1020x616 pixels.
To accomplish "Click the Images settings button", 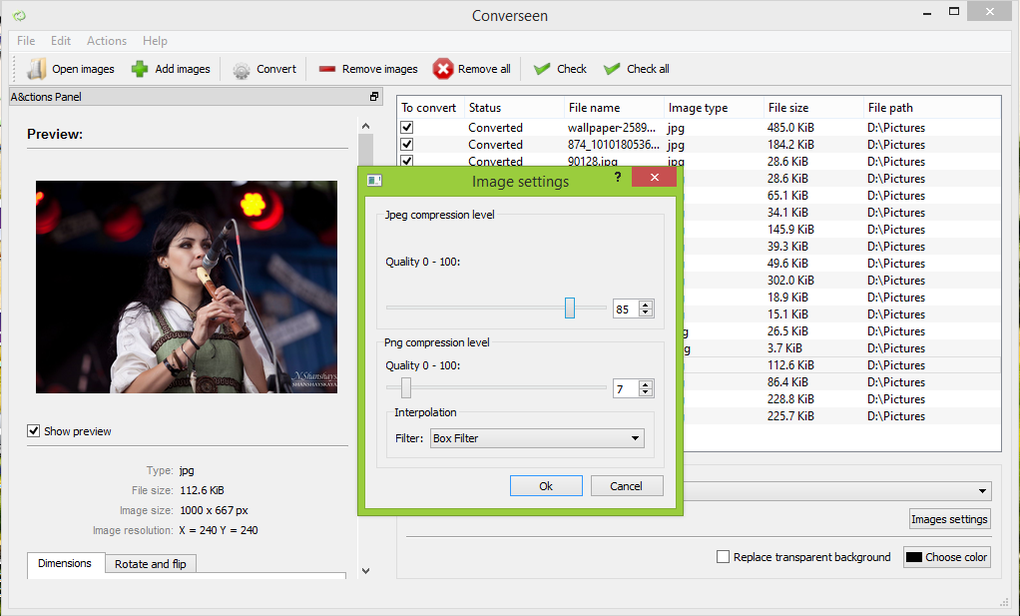I will click(x=950, y=518).
